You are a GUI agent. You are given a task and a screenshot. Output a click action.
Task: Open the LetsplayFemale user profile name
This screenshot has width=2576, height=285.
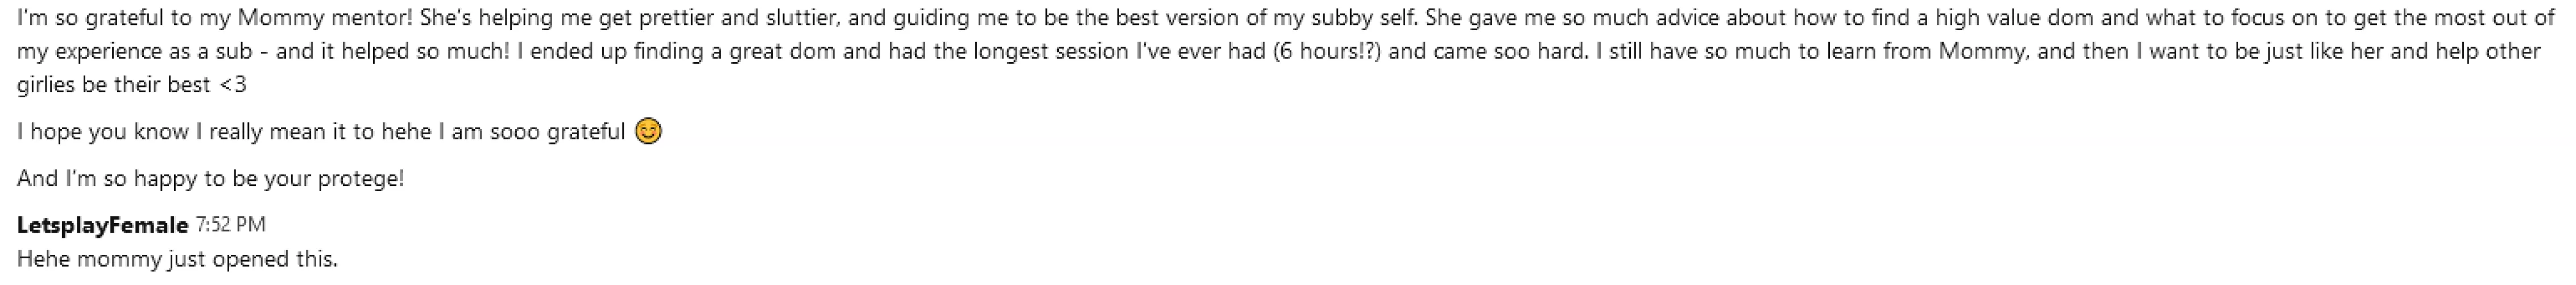(x=102, y=225)
